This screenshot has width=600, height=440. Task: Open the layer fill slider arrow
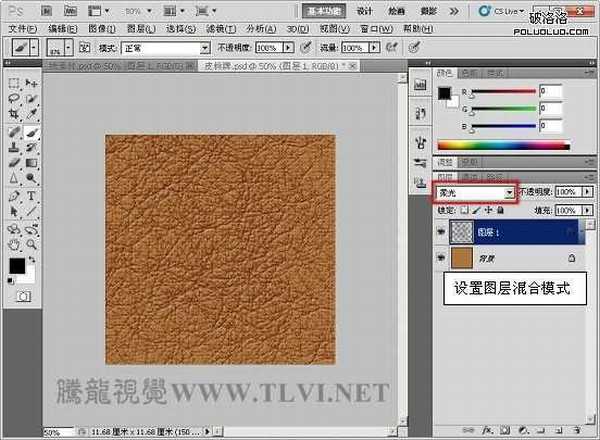pyautogui.click(x=587, y=210)
